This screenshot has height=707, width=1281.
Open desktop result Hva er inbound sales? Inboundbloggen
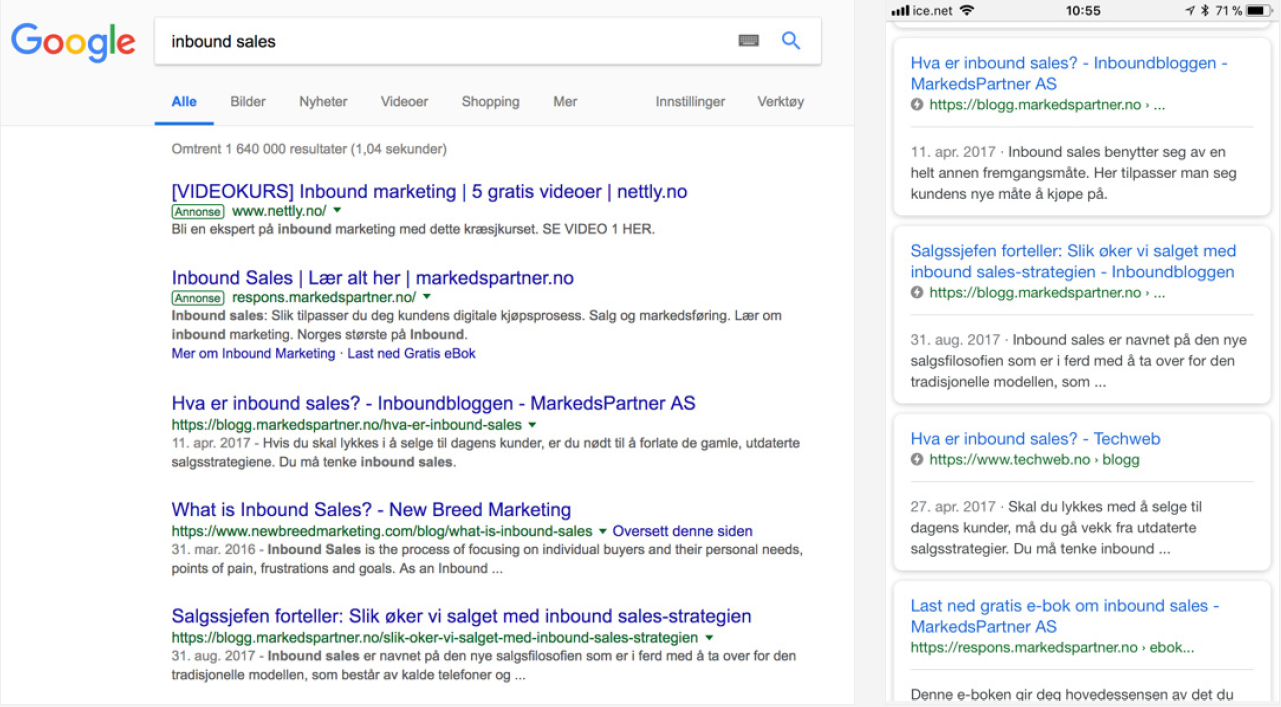coord(434,404)
